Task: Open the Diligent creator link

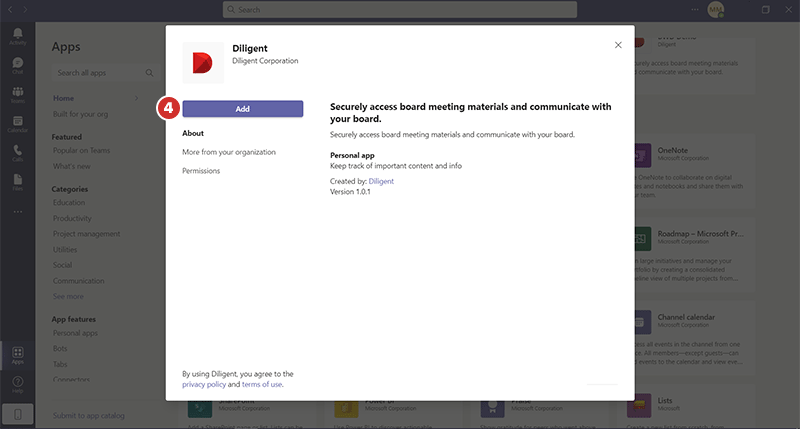Action: point(382,180)
